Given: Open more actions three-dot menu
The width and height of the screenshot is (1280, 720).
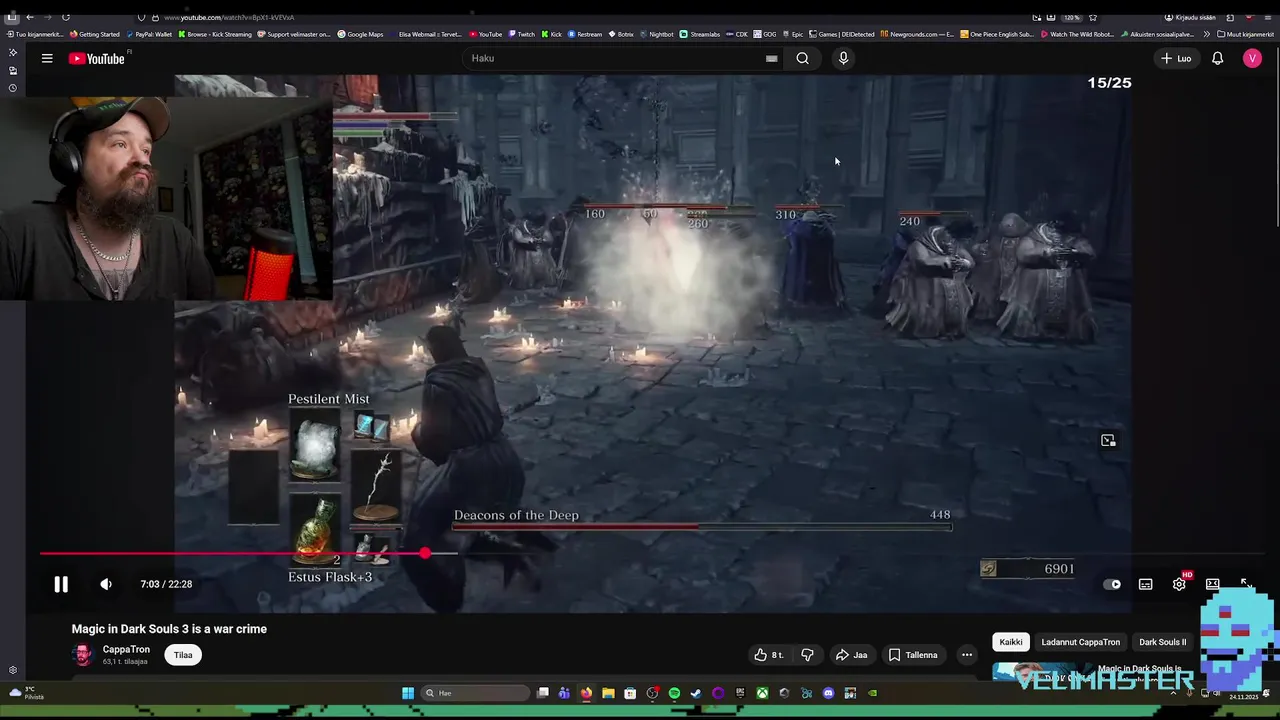Looking at the screenshot, I should point(966,655).
